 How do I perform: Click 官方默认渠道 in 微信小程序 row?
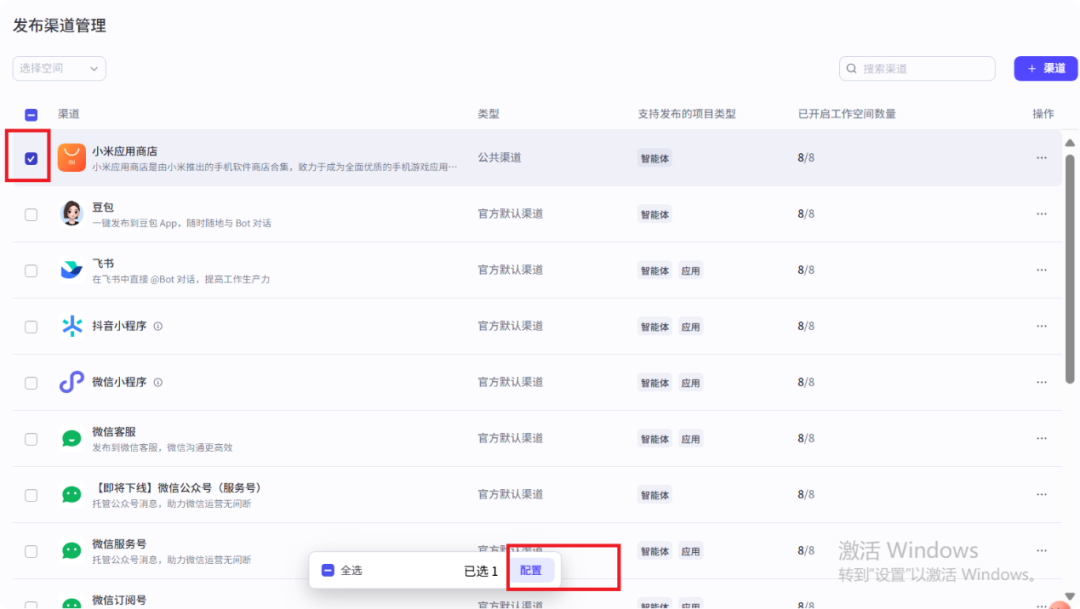point(510,382)
